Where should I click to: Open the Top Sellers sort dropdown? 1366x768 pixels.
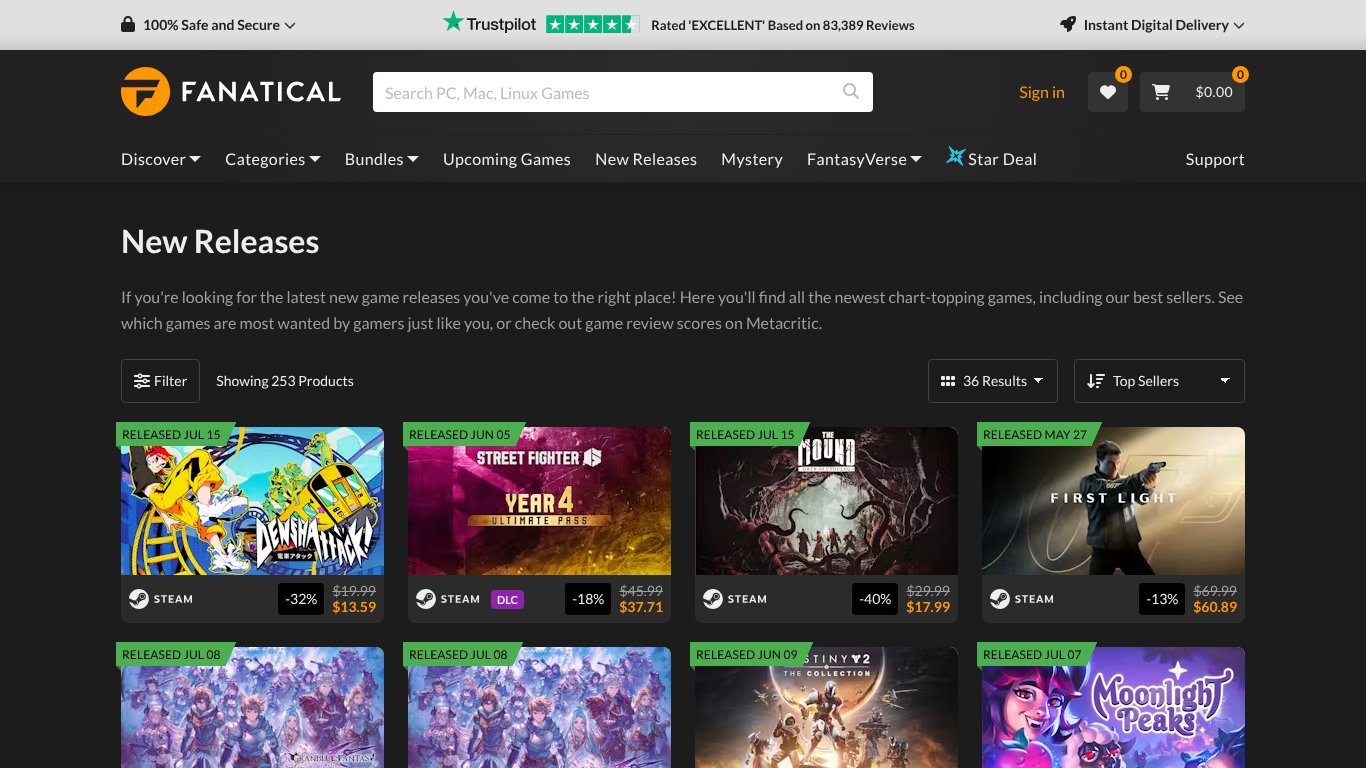(x=1159, y=381)
